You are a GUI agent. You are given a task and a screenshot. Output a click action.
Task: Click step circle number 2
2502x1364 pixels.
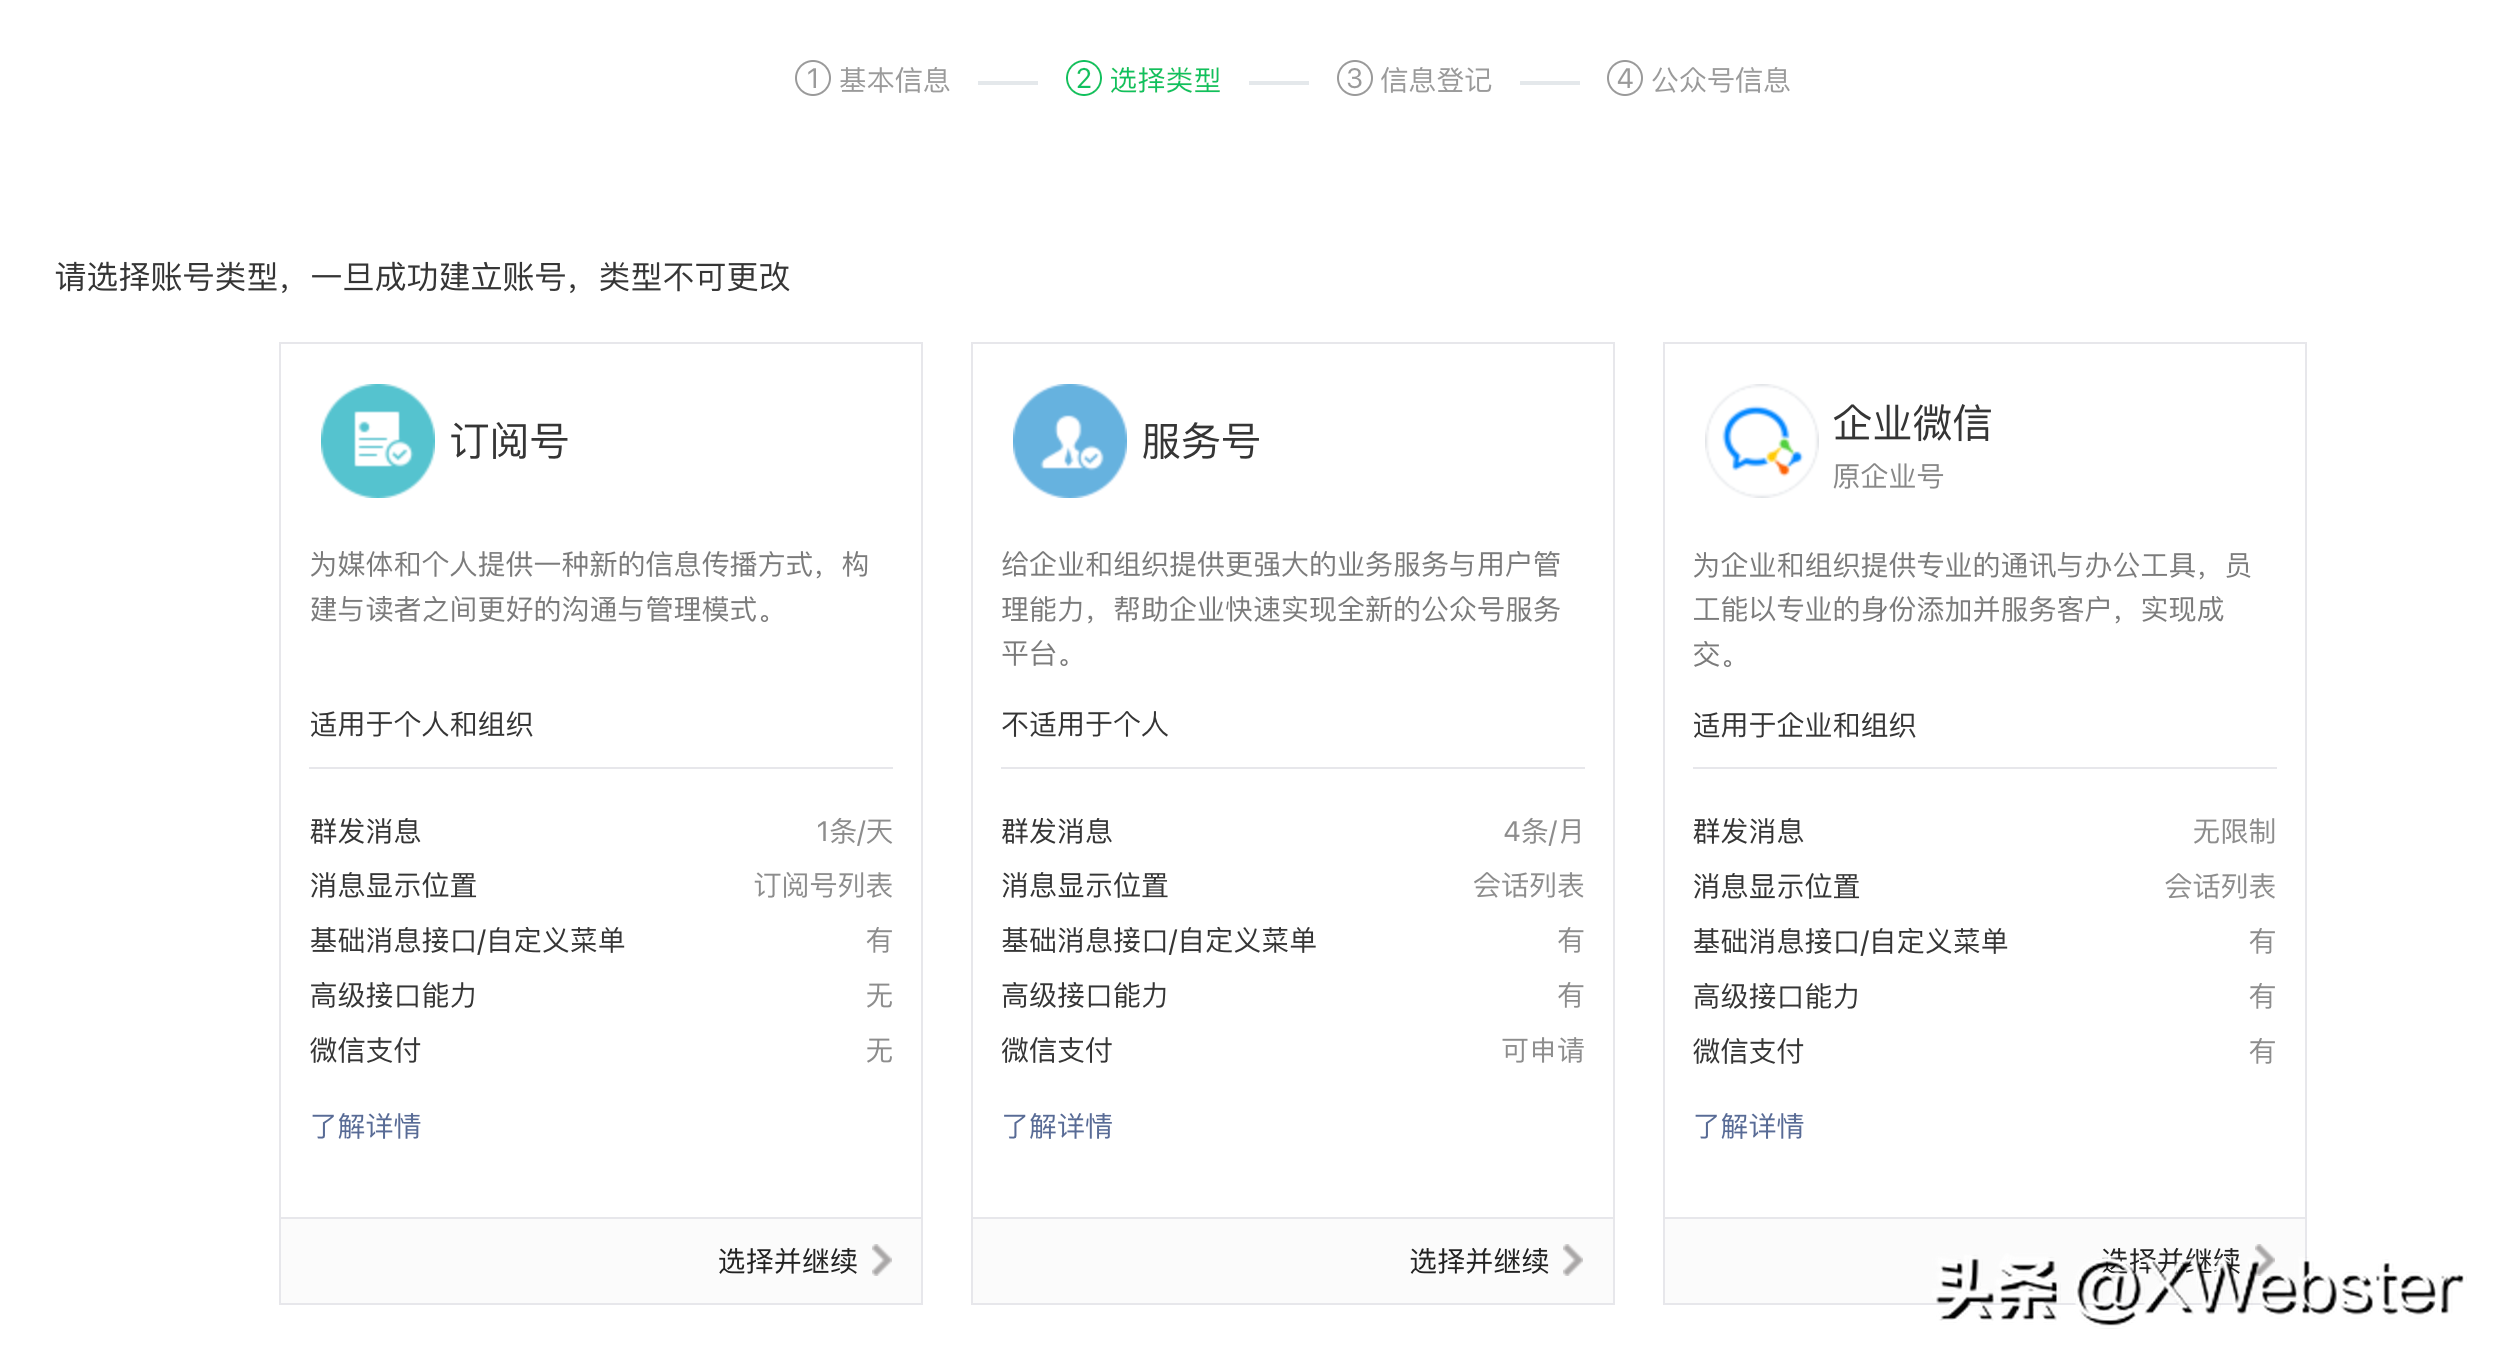coord(1083,78)
